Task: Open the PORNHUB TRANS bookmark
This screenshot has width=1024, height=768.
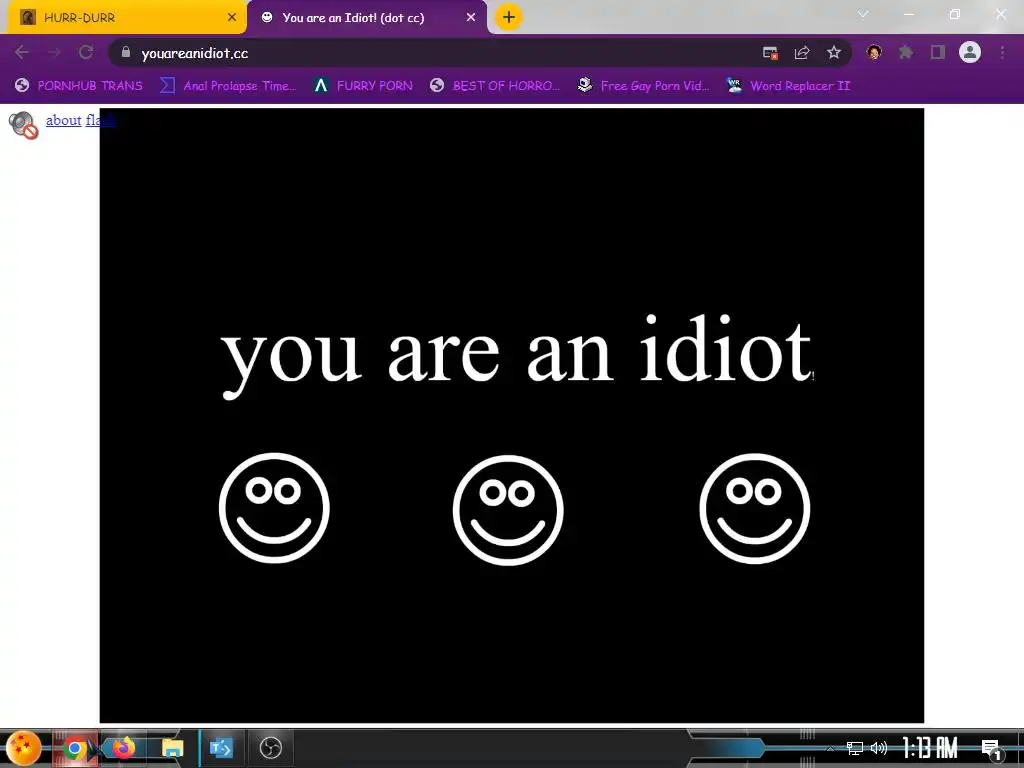Action: tap(79, 86)
